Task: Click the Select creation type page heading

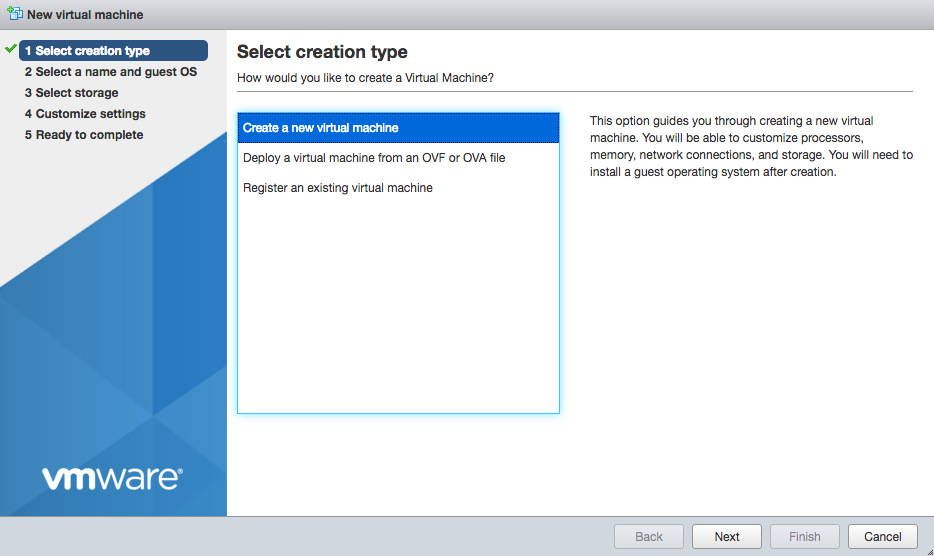Action: coord(322,52)
